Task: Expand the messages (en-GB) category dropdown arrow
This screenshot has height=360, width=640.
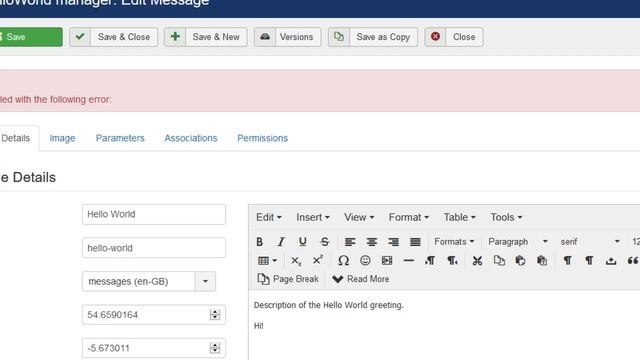Action: point(205,281)
